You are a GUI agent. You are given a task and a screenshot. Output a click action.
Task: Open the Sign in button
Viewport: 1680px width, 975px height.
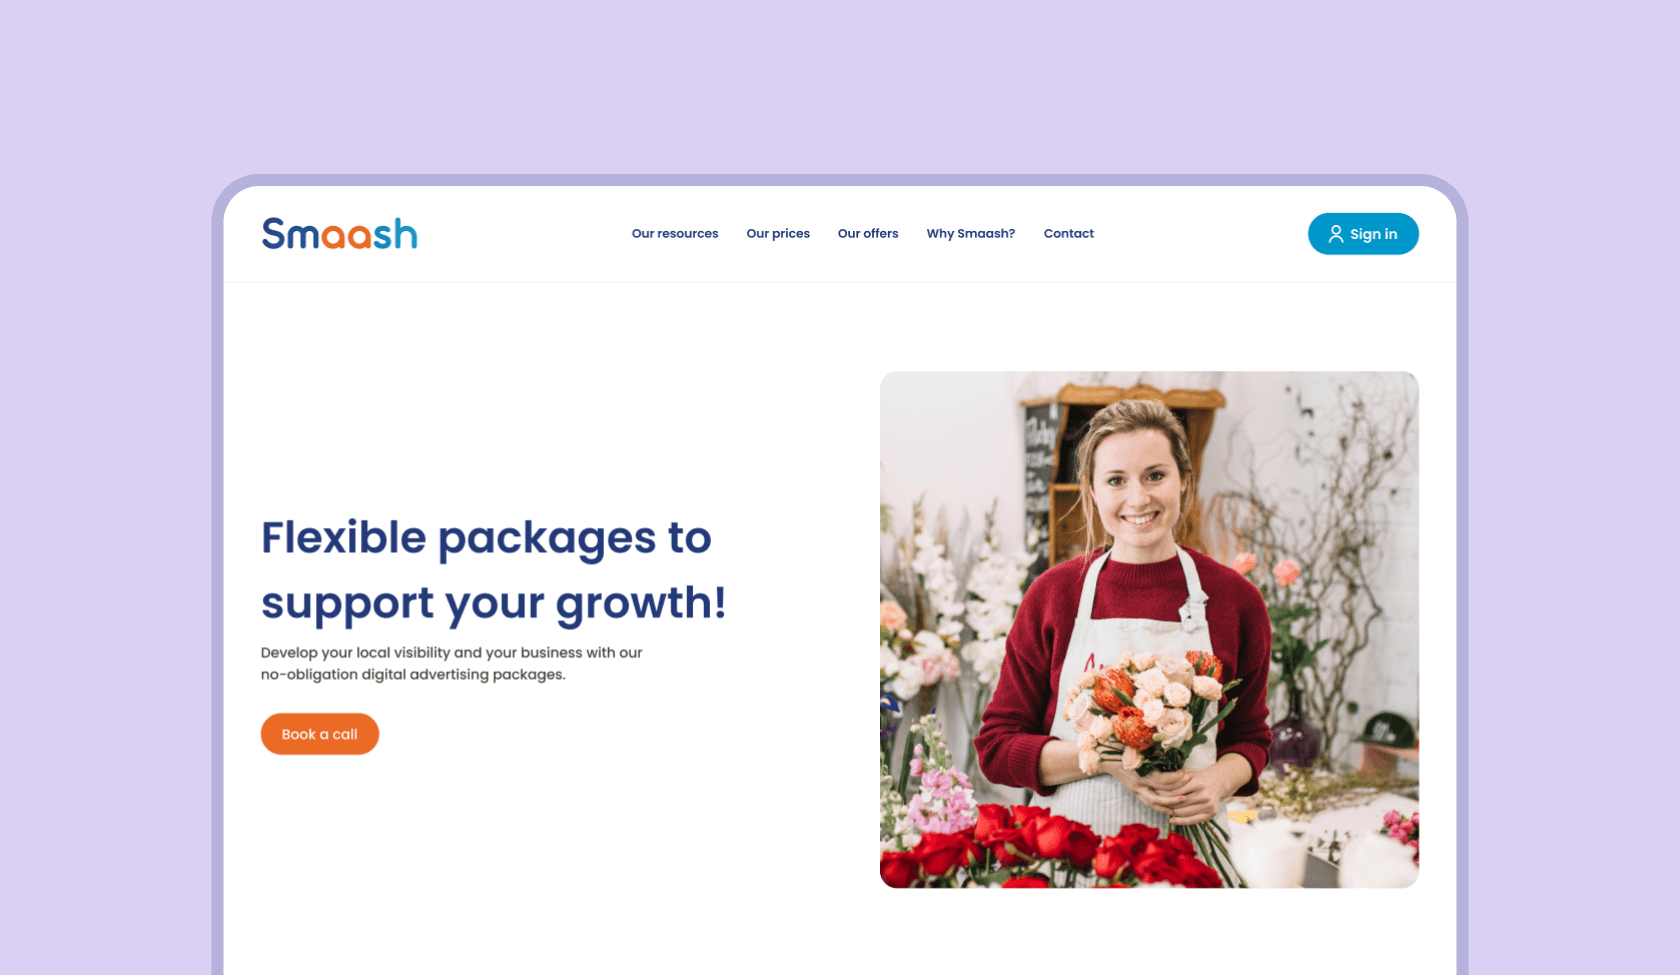1363,234
